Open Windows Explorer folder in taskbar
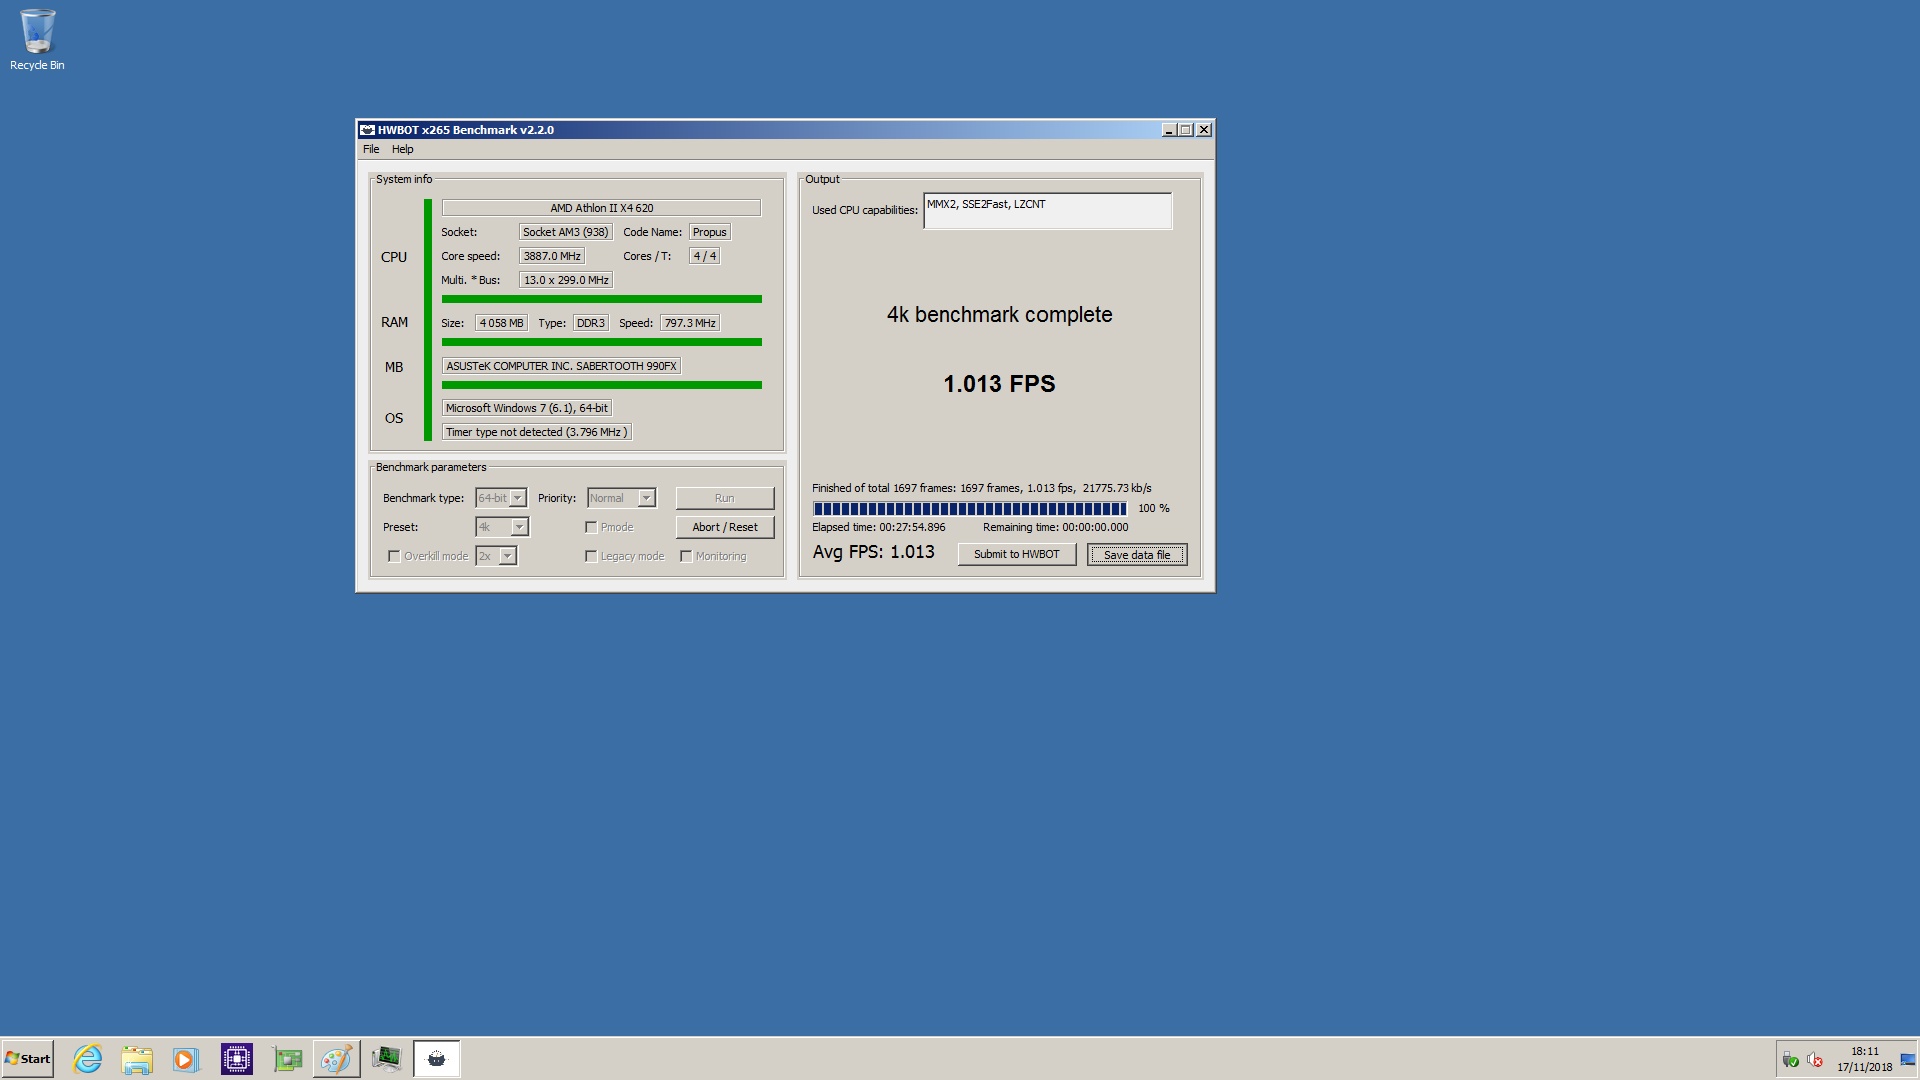Image resolution: width=1920 pixels, height=1080 pixels. point(137,1059)
